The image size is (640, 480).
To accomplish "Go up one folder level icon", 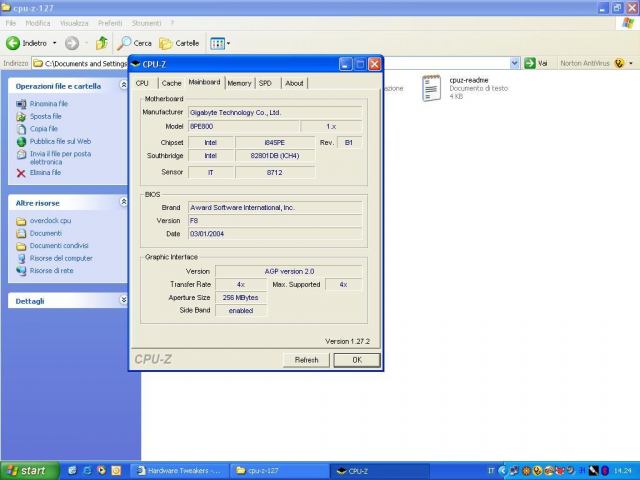I will click(x=102, y=43).
